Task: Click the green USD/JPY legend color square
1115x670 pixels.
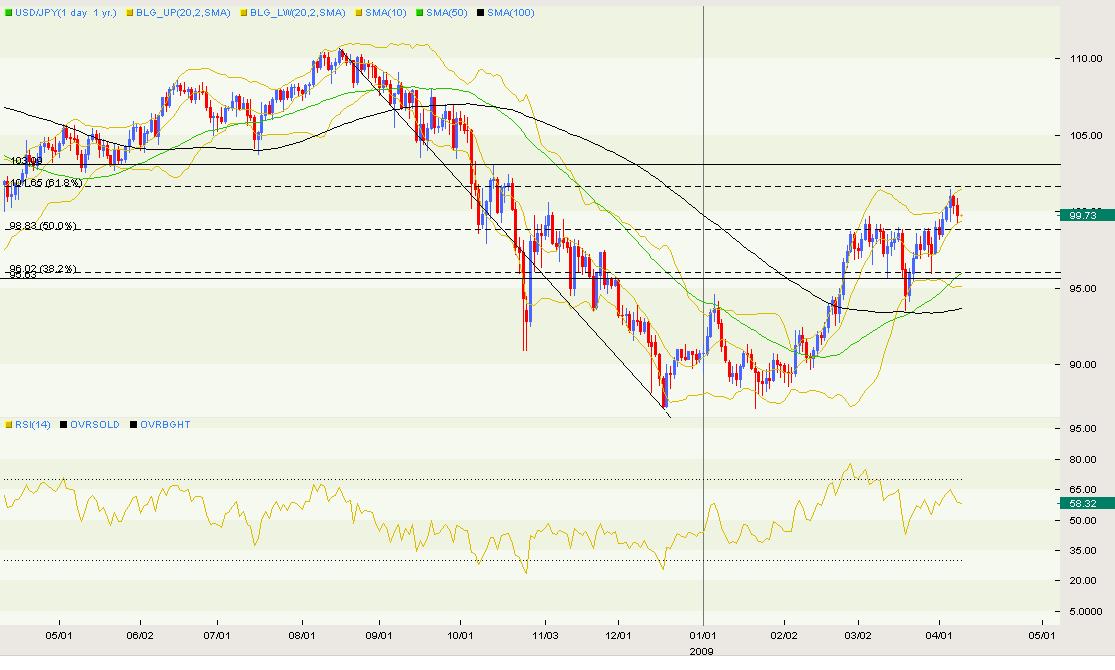Action: [9, 13]
